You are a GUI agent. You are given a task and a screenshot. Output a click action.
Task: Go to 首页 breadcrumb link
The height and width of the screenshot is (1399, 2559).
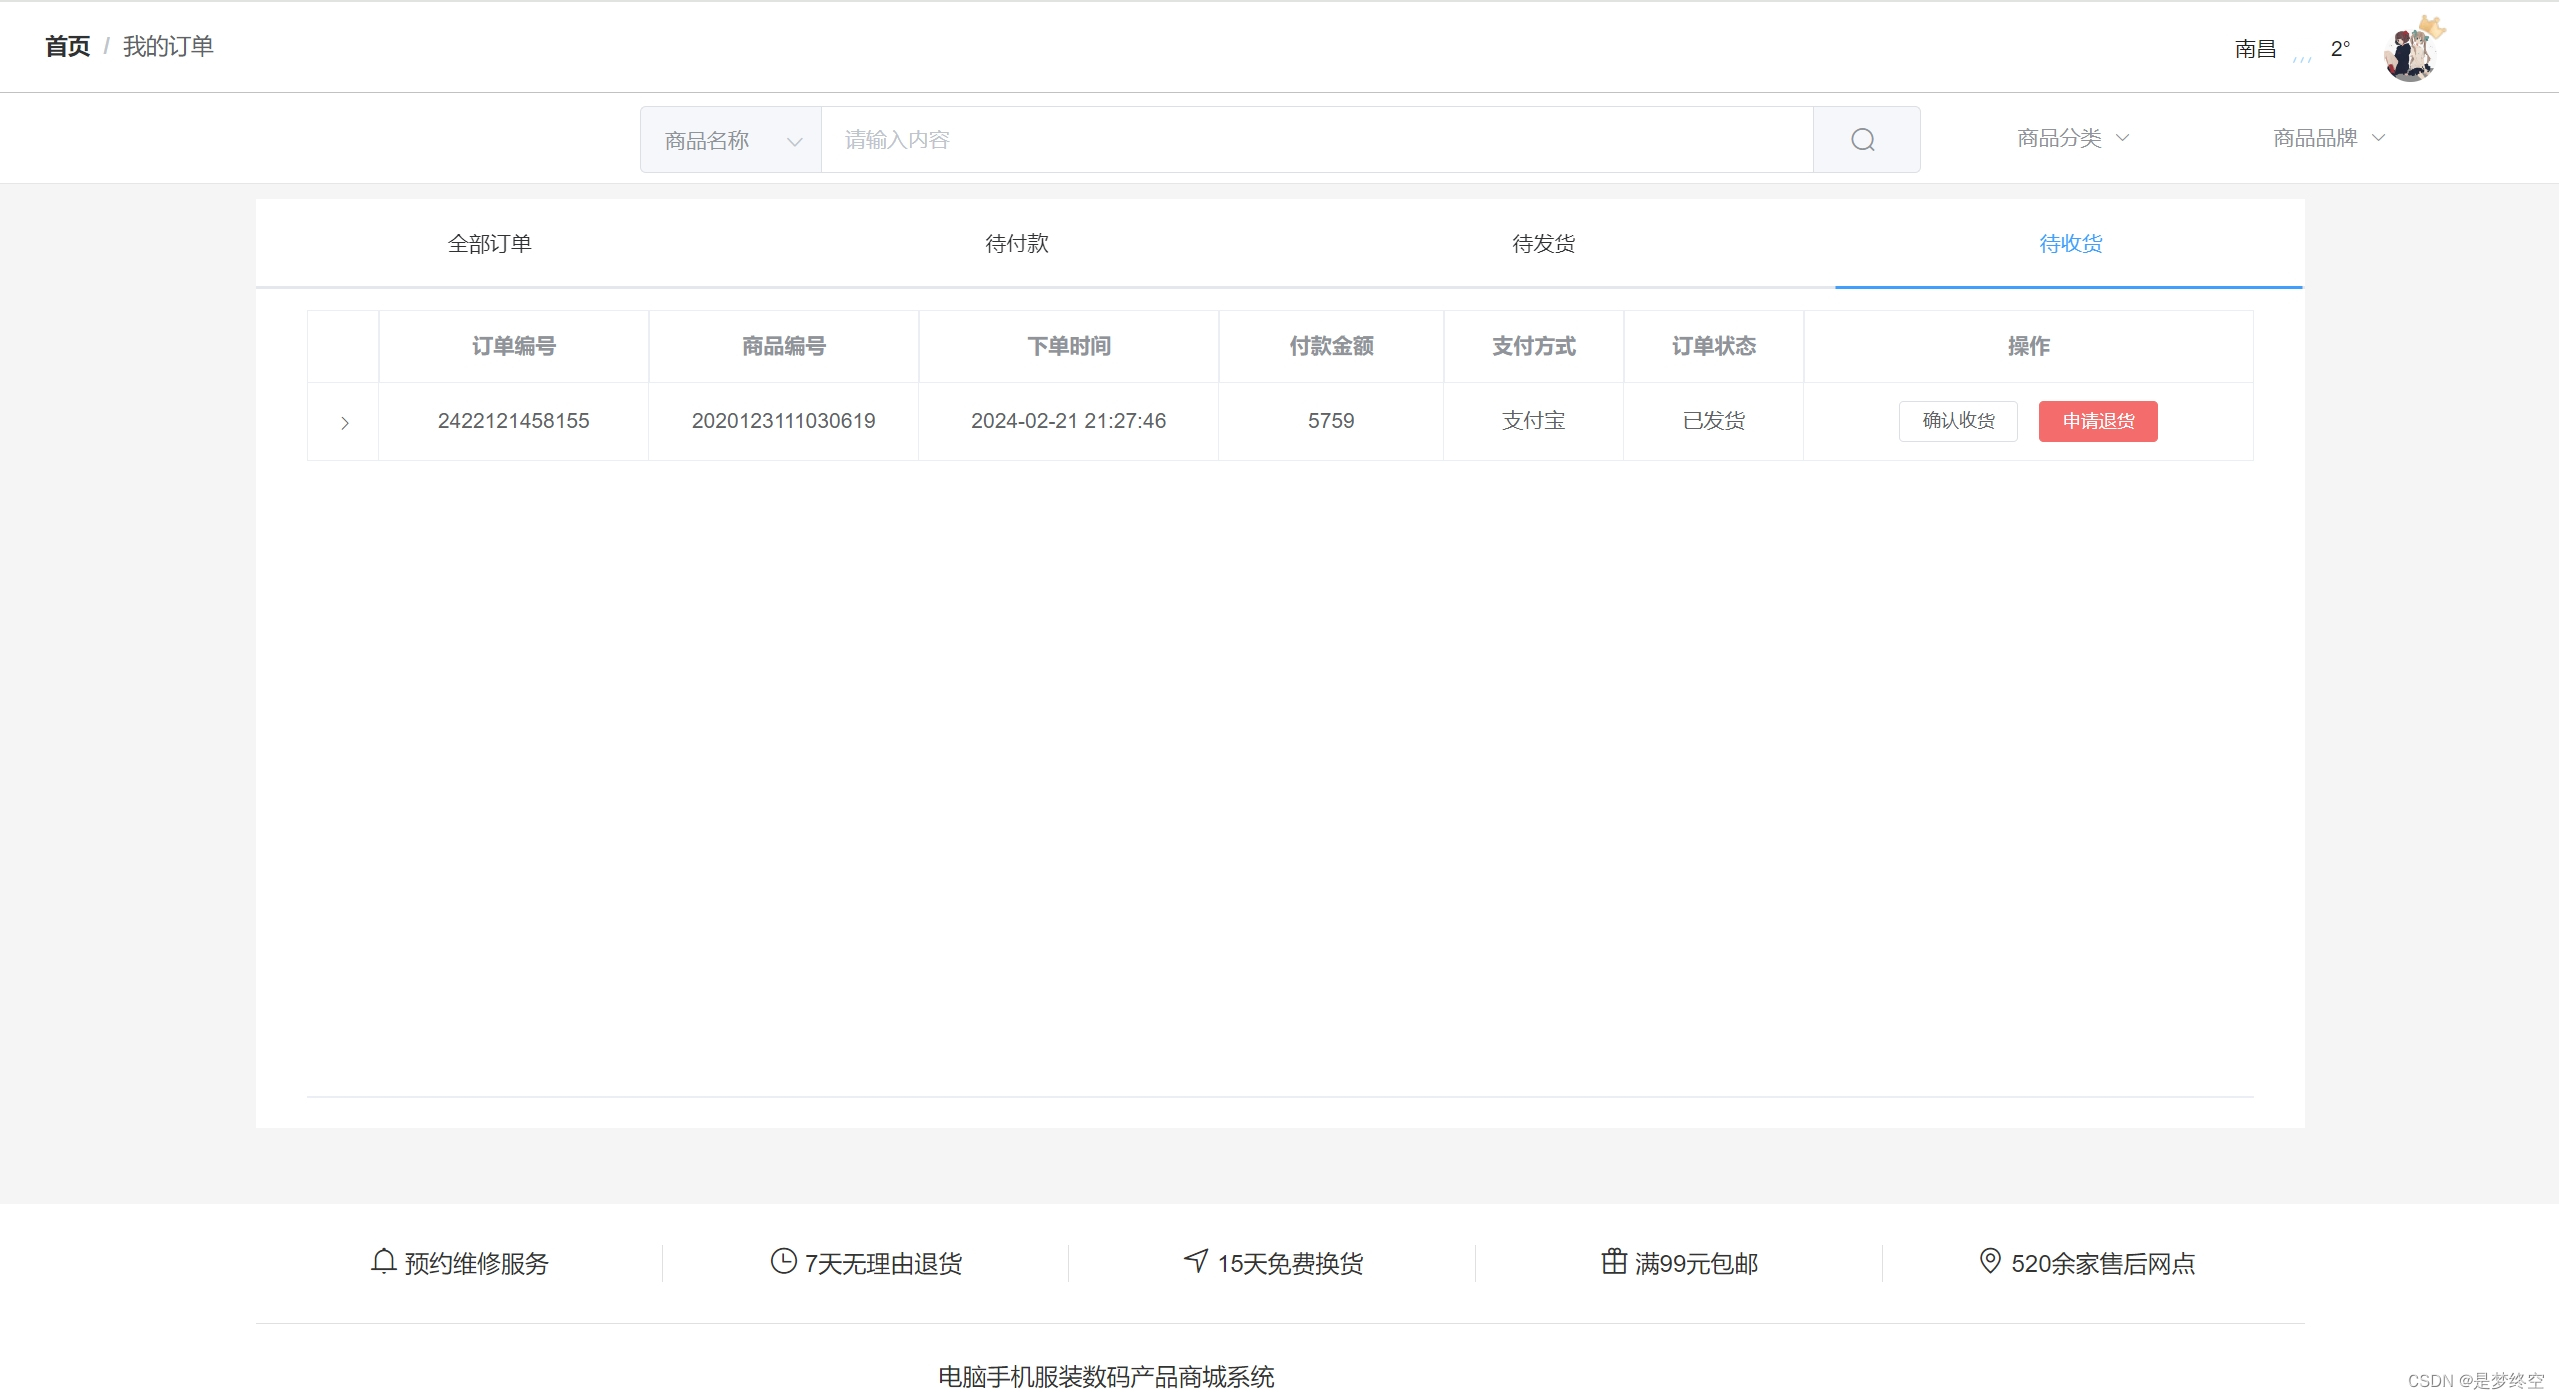click(x=67, y=47)
